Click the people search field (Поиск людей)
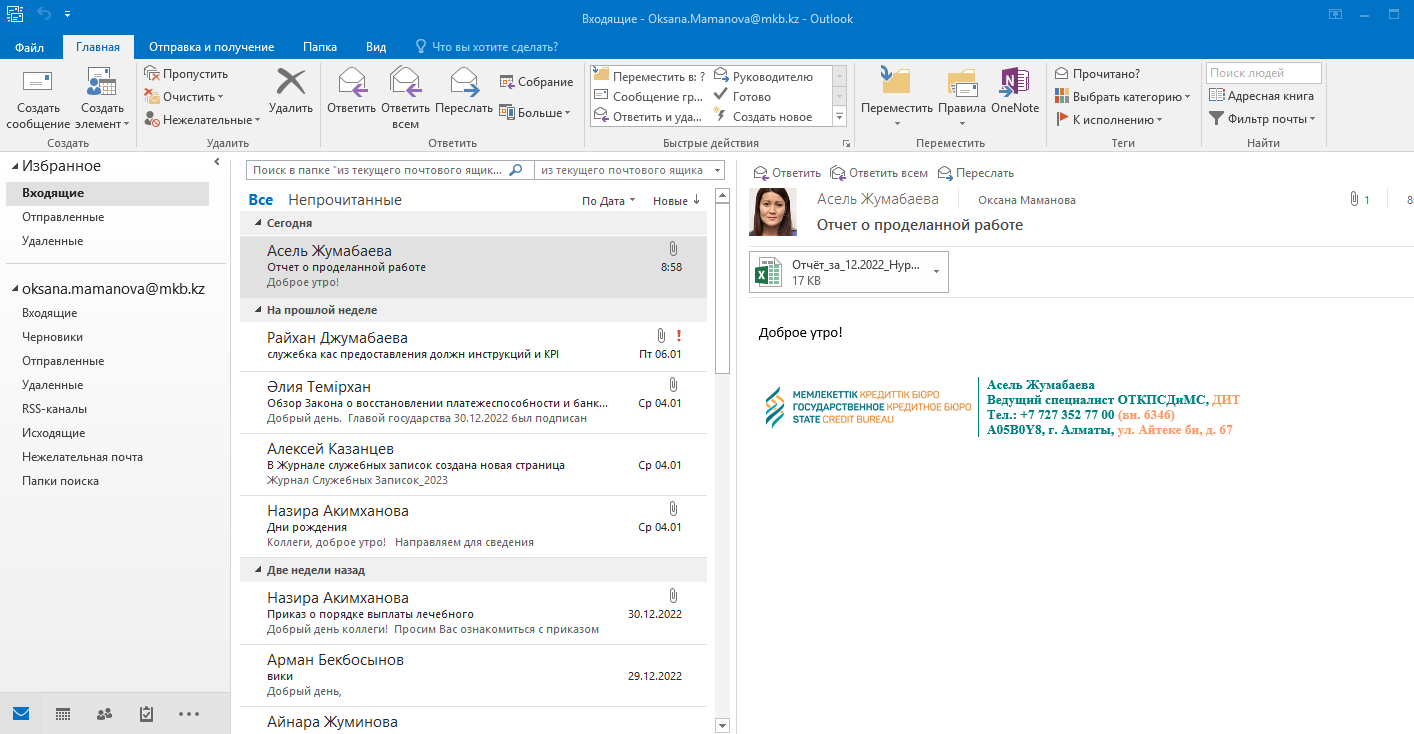Viewport: 1414px width, 734px height. (1263, 73)
